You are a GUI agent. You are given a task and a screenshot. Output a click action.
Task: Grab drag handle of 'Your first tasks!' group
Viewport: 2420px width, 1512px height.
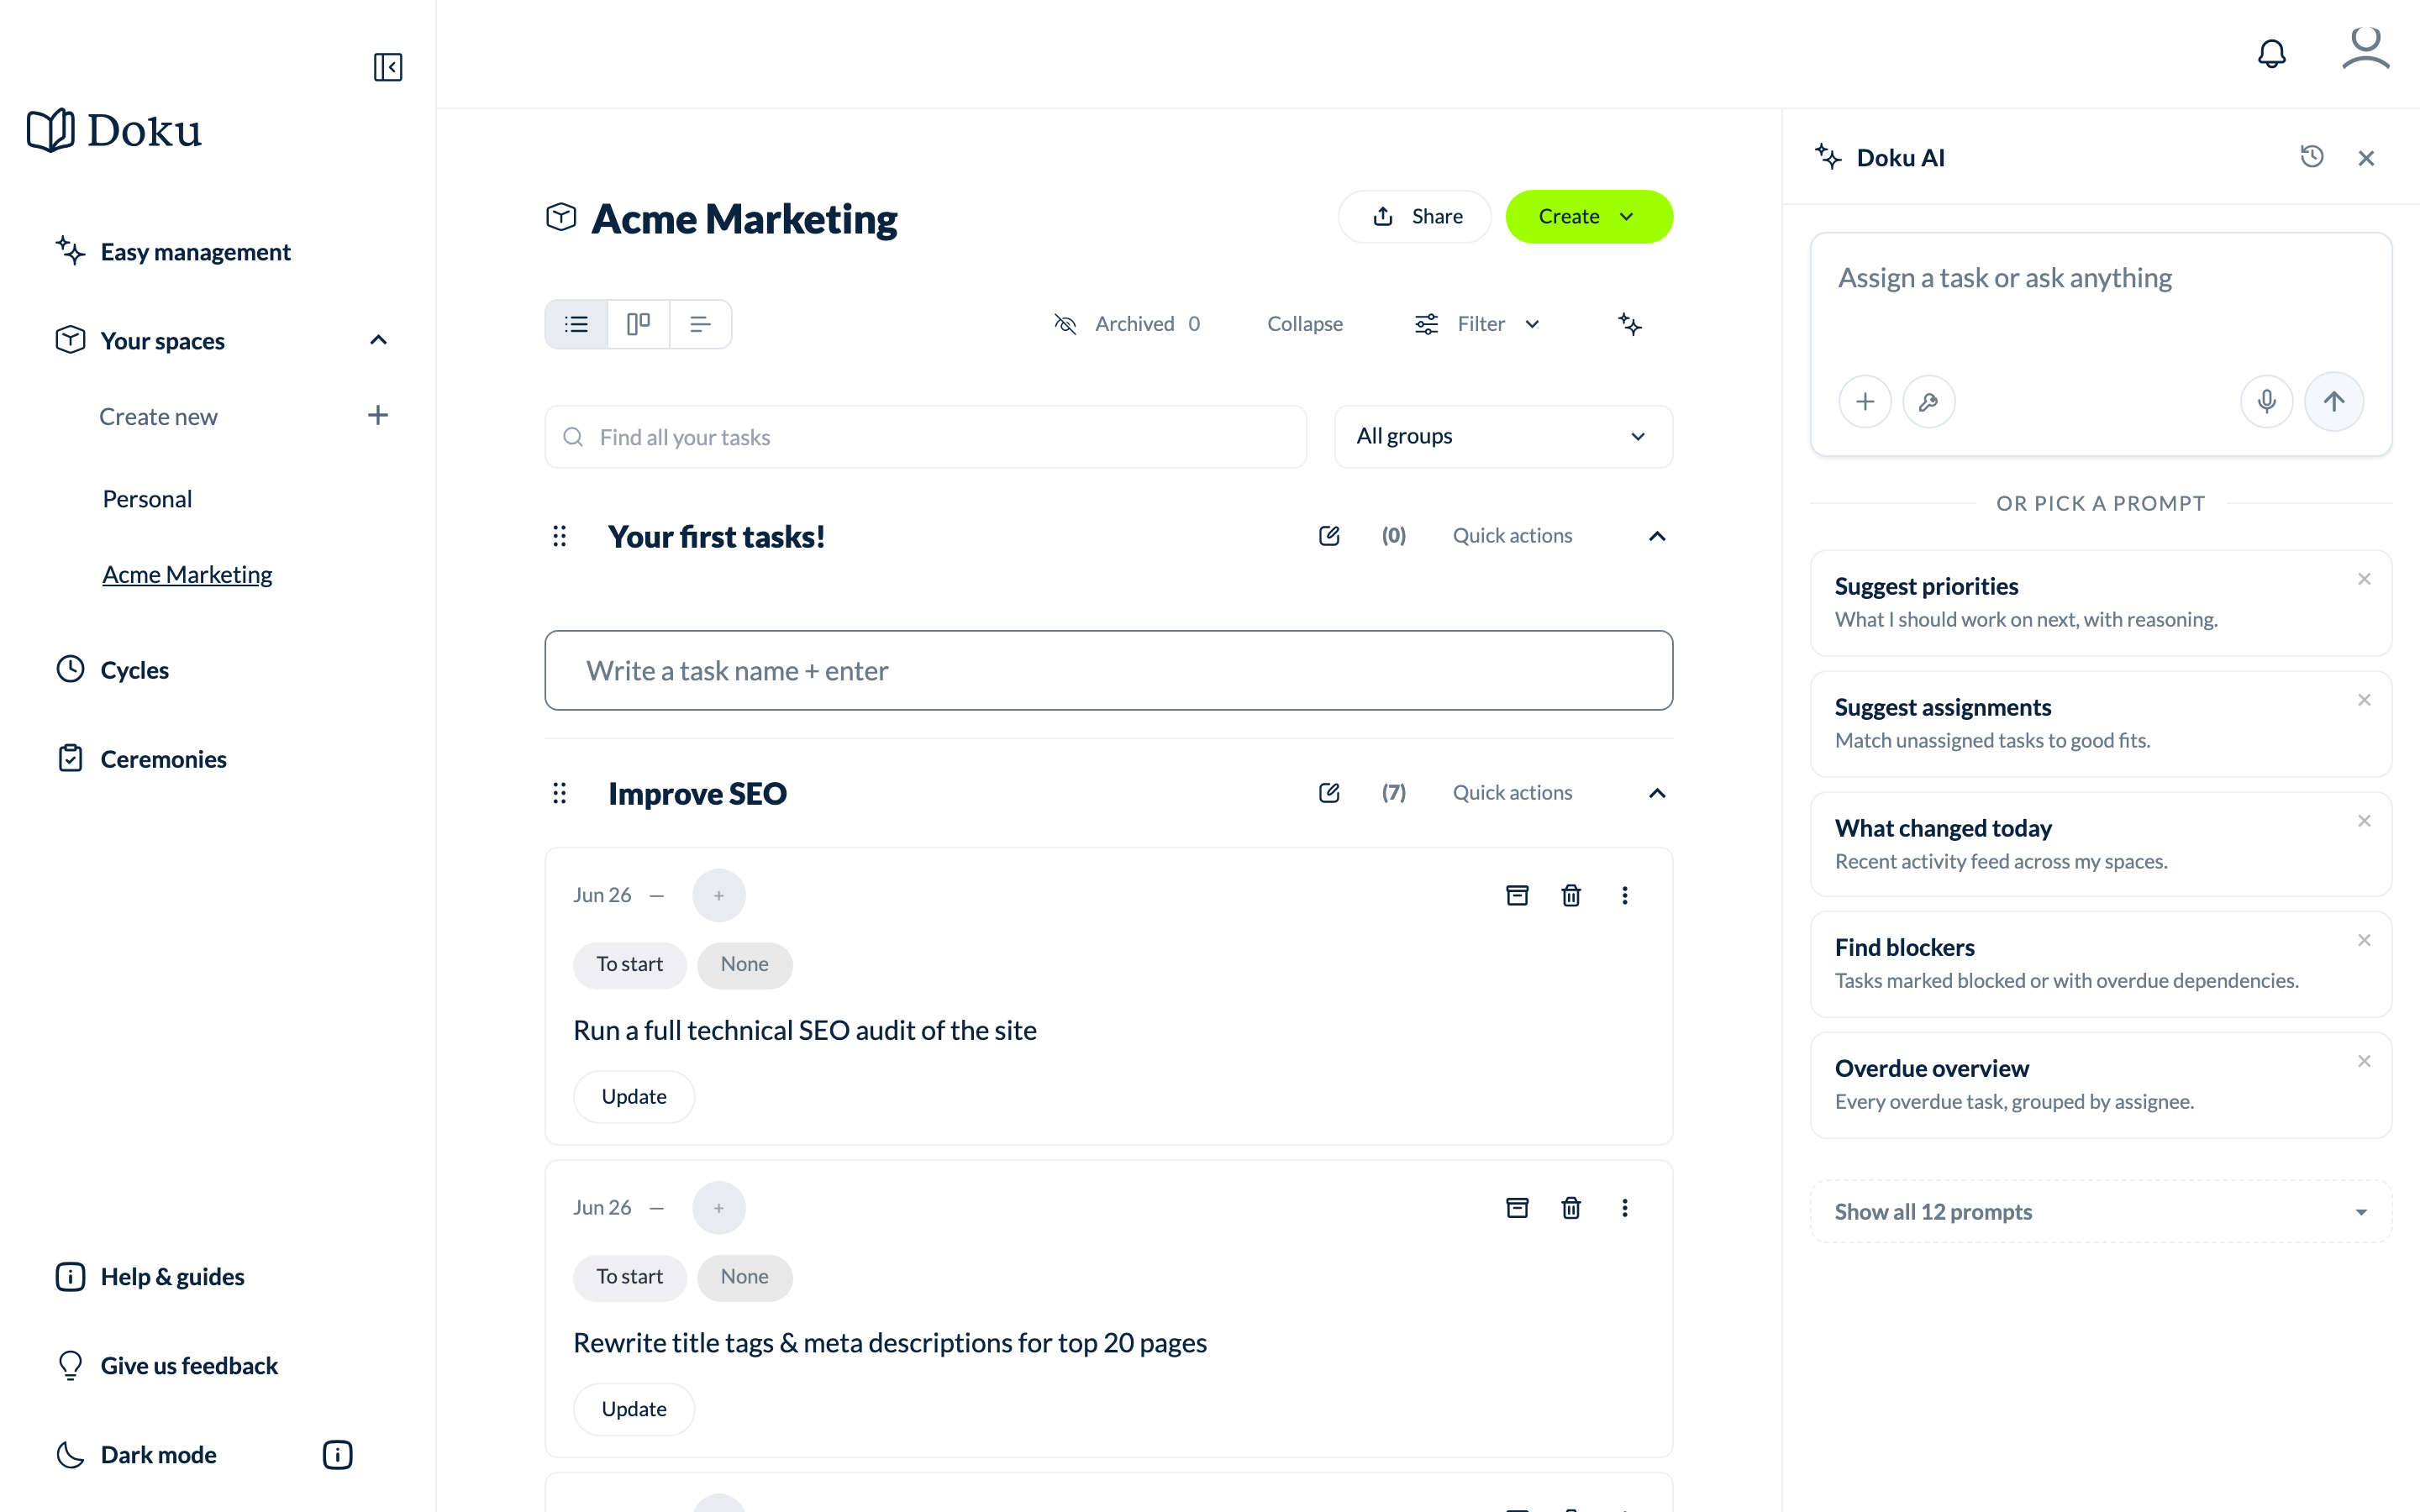click(560, 537)
